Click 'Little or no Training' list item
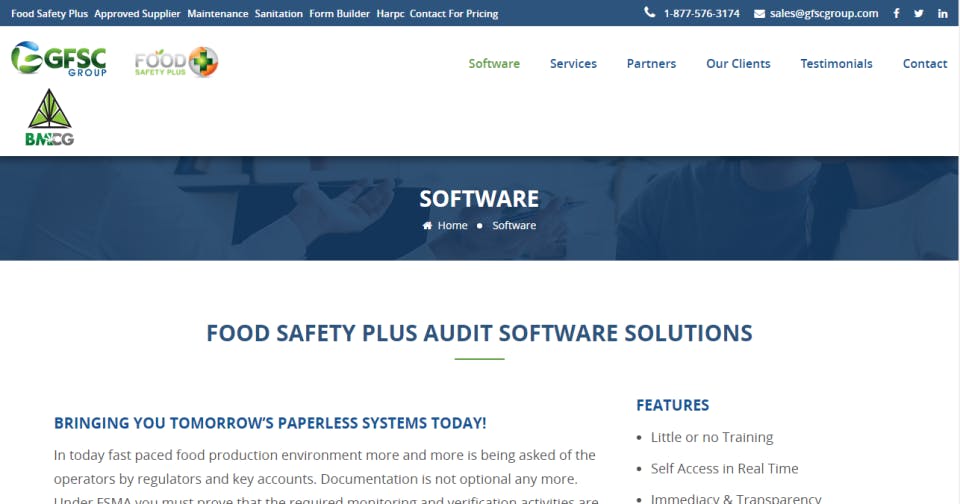This screenshot has height=504, width=960. point(712,437)
